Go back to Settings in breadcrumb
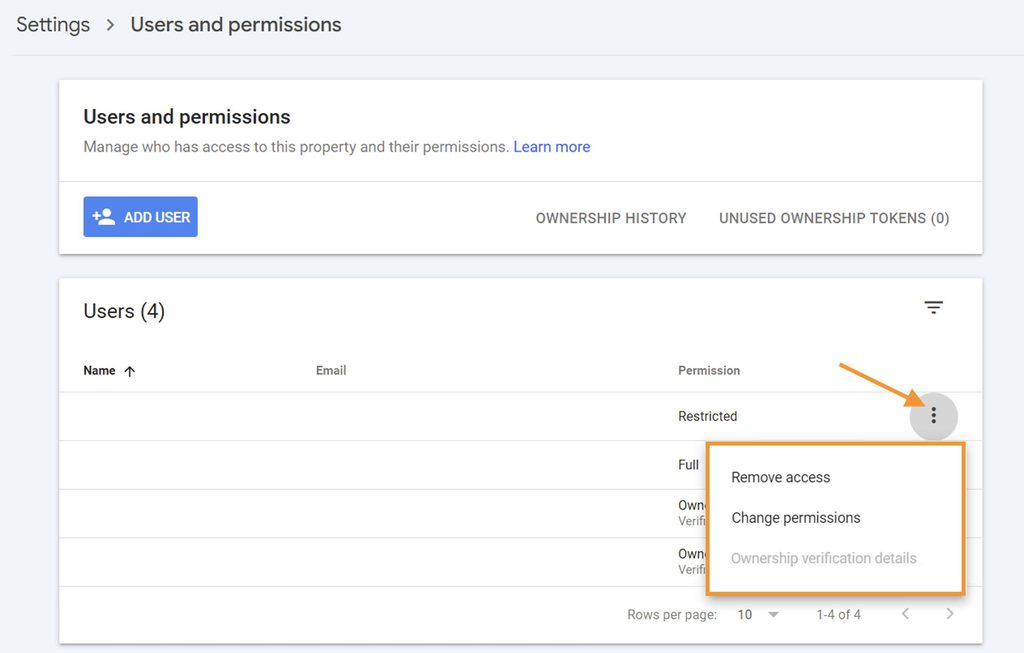The width and height of the screenshot is (1024, 653). (53, 25)
